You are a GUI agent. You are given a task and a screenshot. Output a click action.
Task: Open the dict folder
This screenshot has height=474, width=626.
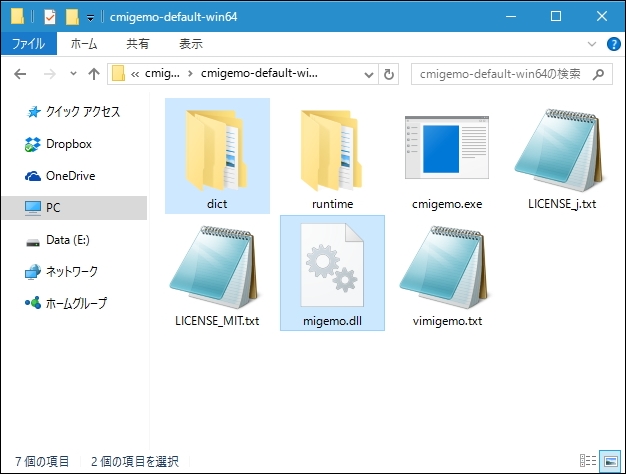click(217, 156)
